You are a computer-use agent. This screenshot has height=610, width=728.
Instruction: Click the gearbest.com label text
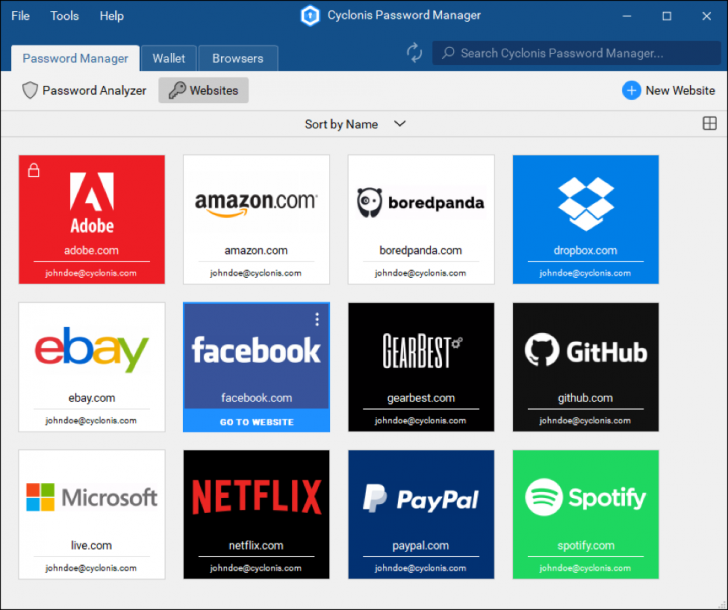click(421, 398)
